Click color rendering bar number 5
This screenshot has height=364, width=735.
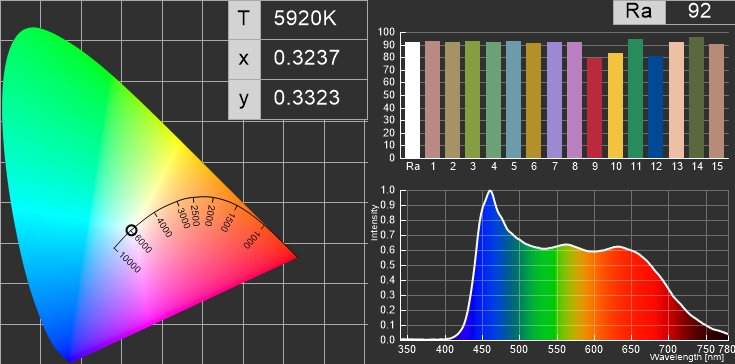pyautogui.click(x=514, y=100)
